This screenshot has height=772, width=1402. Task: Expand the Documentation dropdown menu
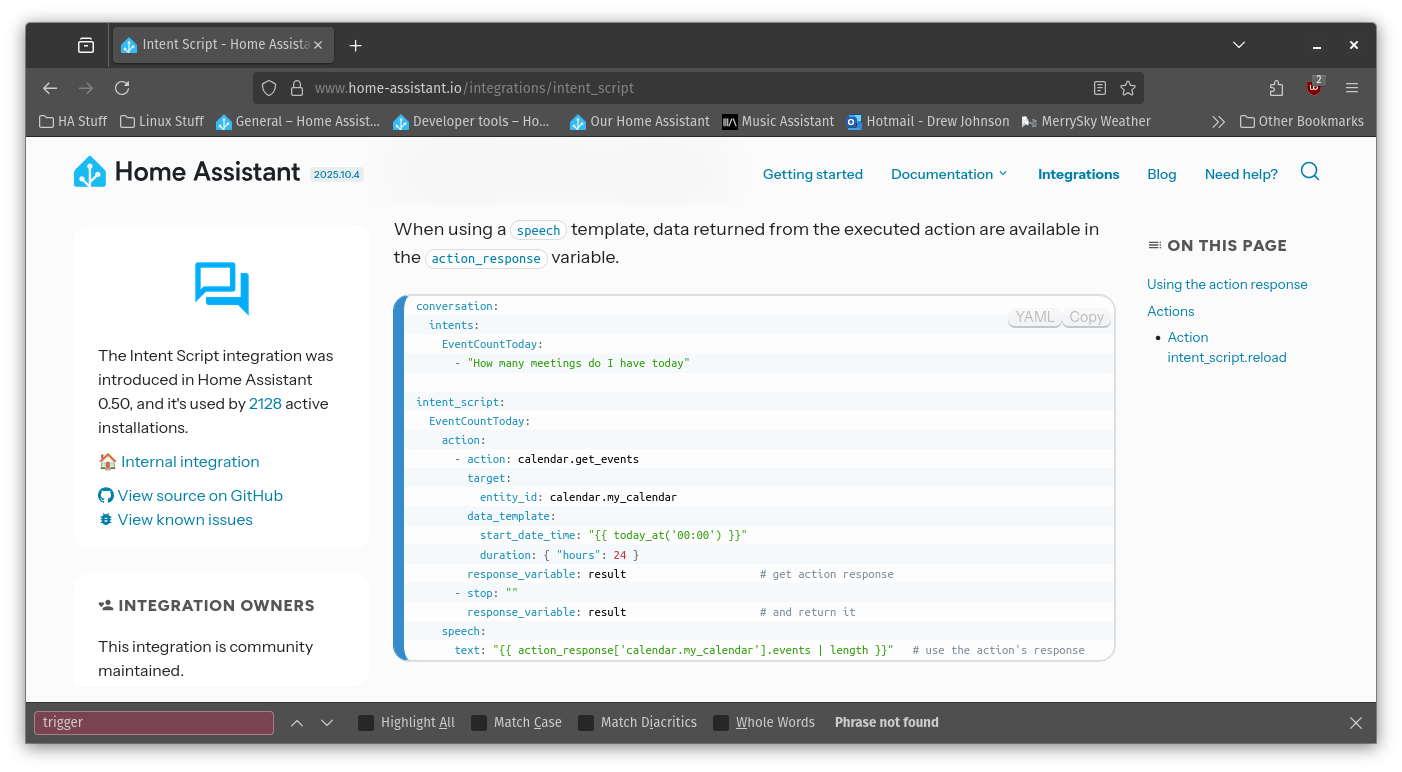[x=949, y=174]
